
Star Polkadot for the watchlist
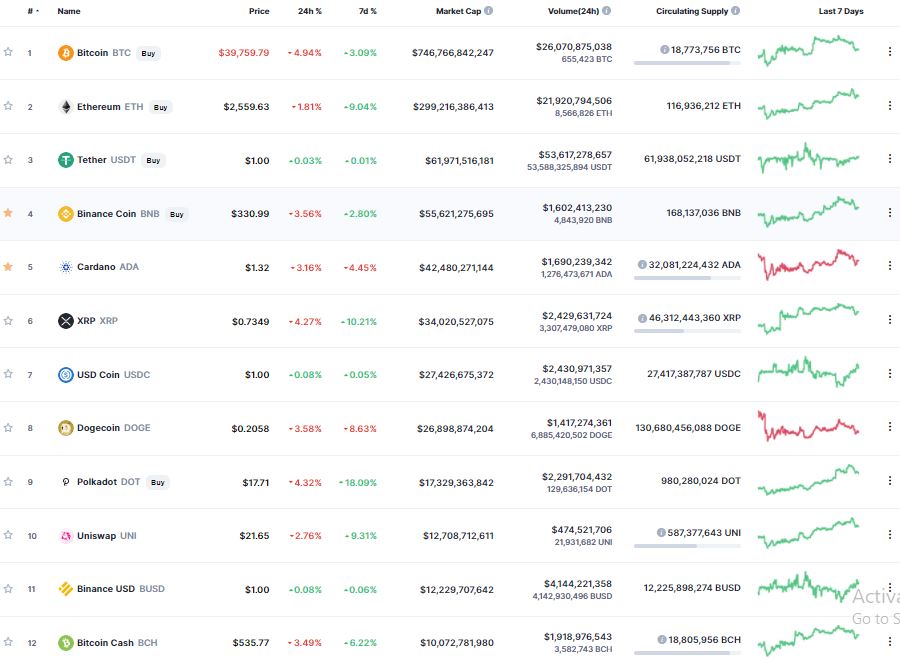8,481
